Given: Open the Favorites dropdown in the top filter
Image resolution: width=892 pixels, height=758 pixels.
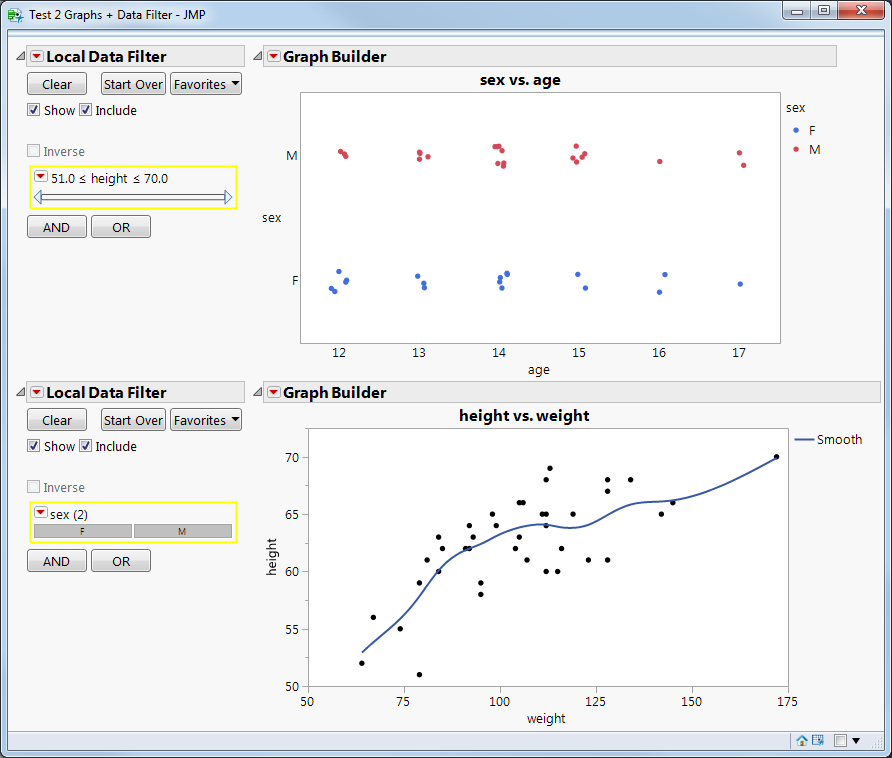Looking at the screenshot, I should point(205,84).
